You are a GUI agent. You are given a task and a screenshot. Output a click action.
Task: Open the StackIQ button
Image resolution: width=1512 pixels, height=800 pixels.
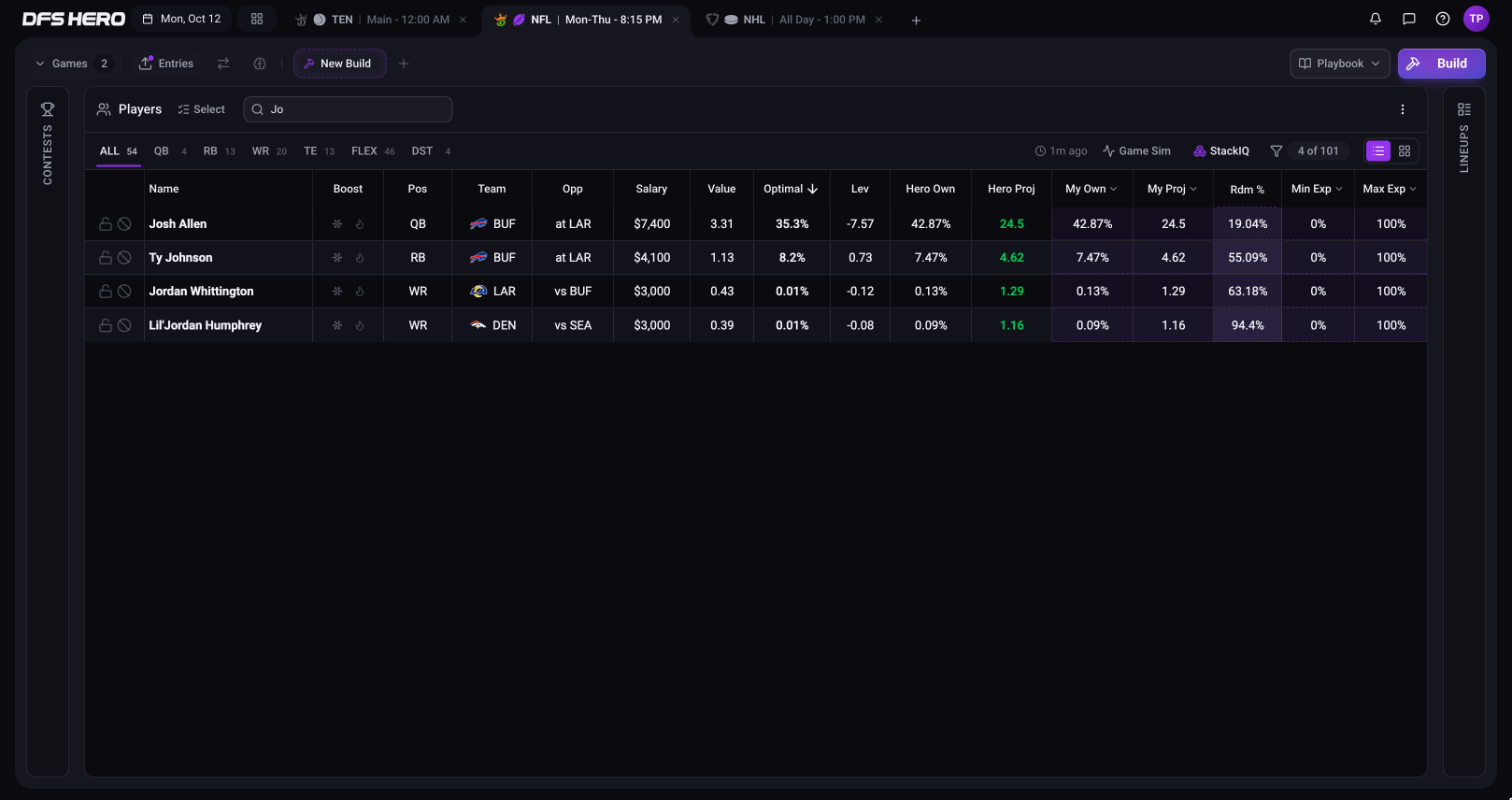coord(1221,151)
